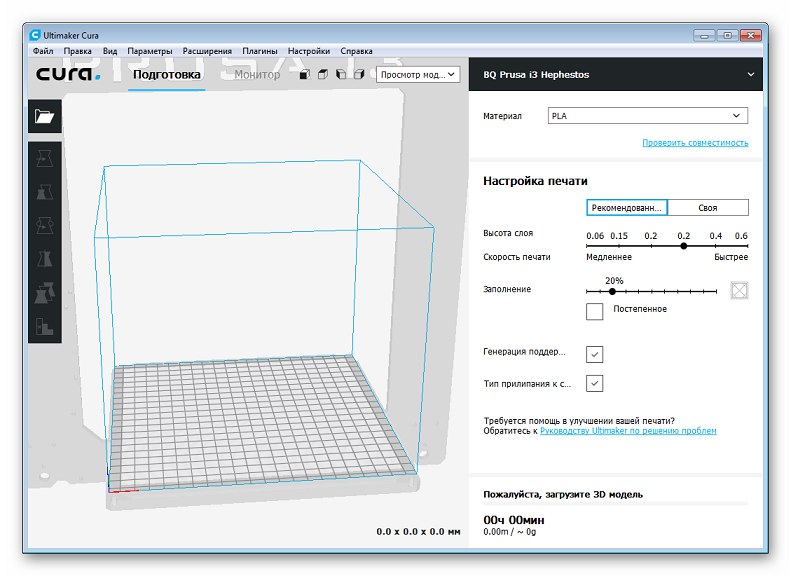
Task: Switch to the Подготовка tab
Action: click(166, 75)
